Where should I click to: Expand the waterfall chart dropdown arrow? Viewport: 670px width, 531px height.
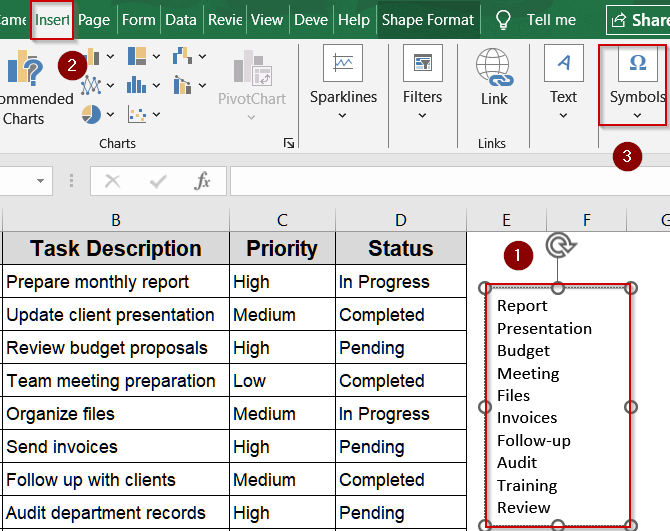(202, 56)
